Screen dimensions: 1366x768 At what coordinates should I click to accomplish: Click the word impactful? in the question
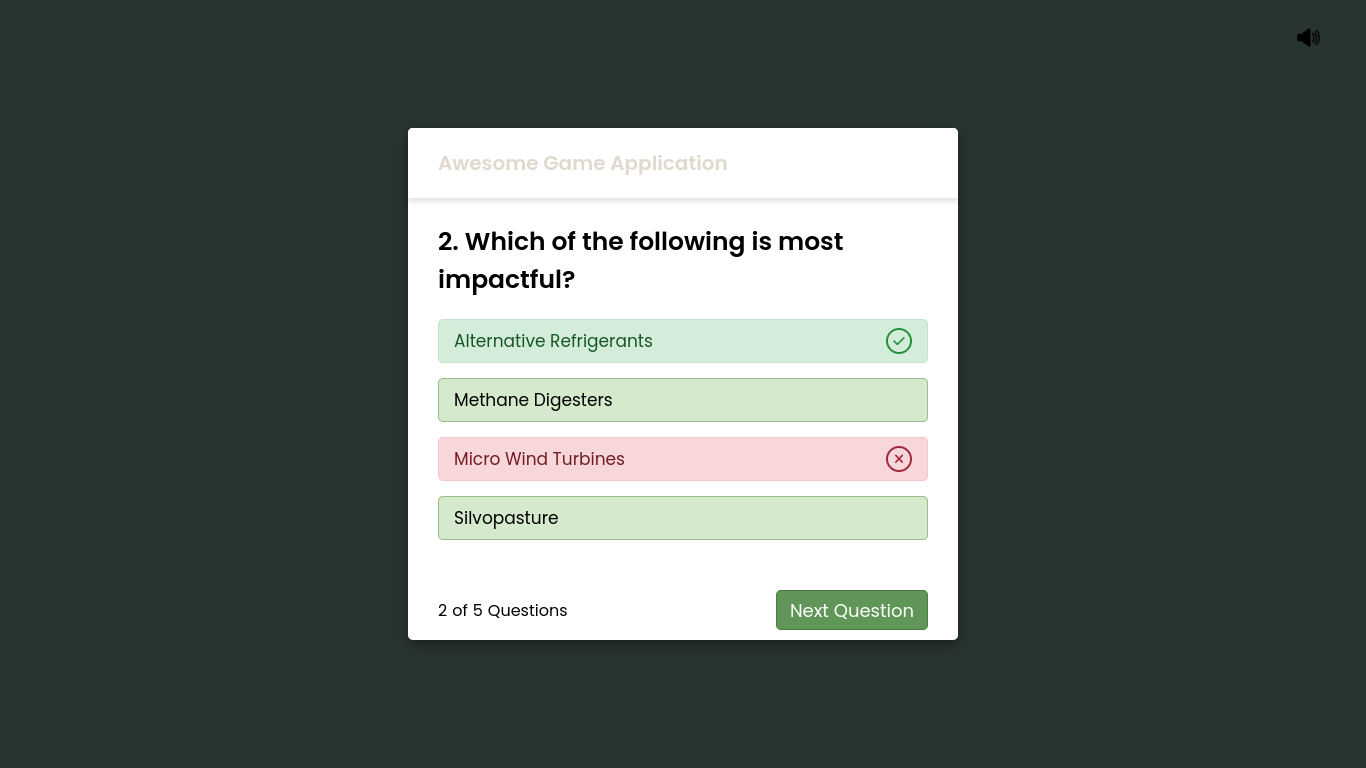coord(506,280)
